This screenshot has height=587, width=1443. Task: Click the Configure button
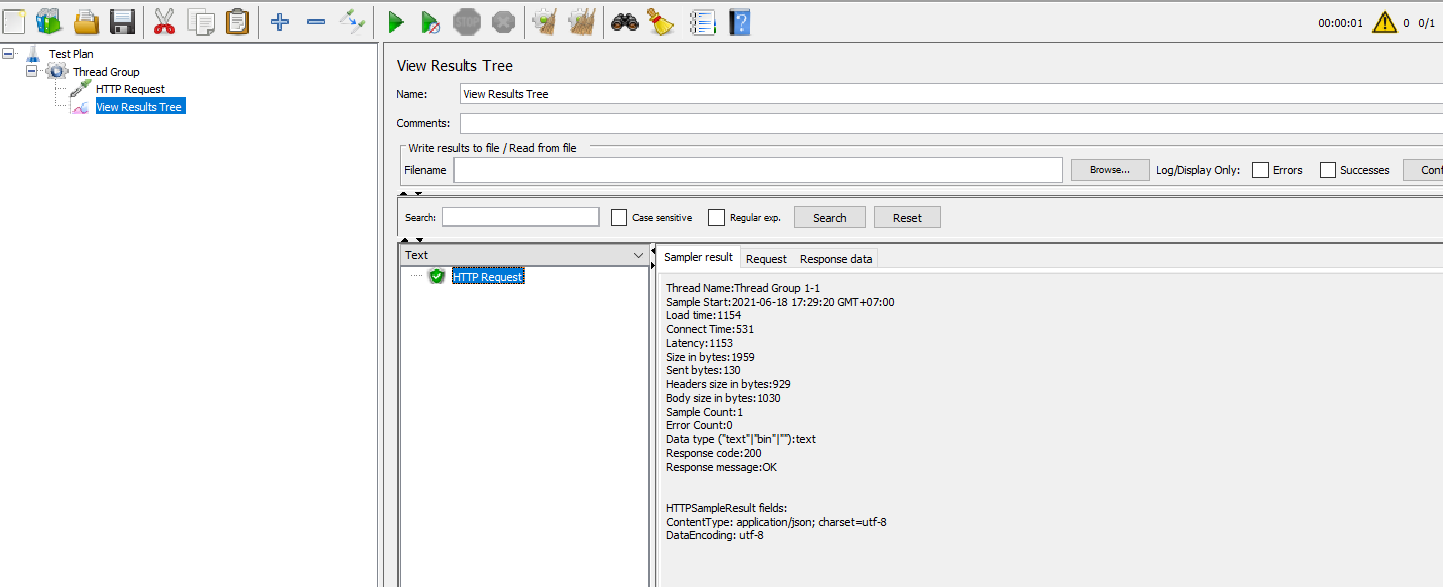point(1423,170)
